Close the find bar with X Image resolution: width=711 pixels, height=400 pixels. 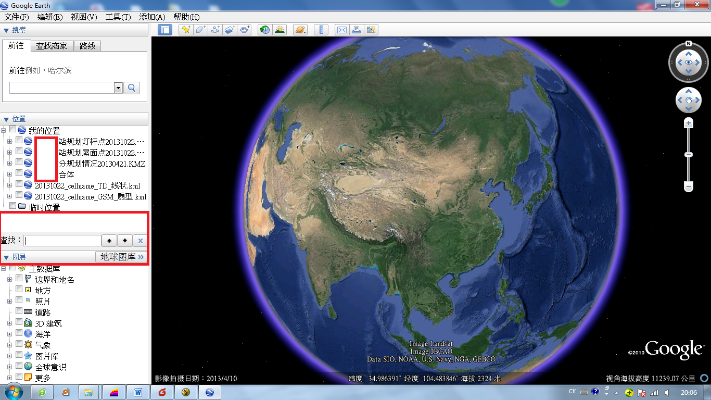[141, 241]
